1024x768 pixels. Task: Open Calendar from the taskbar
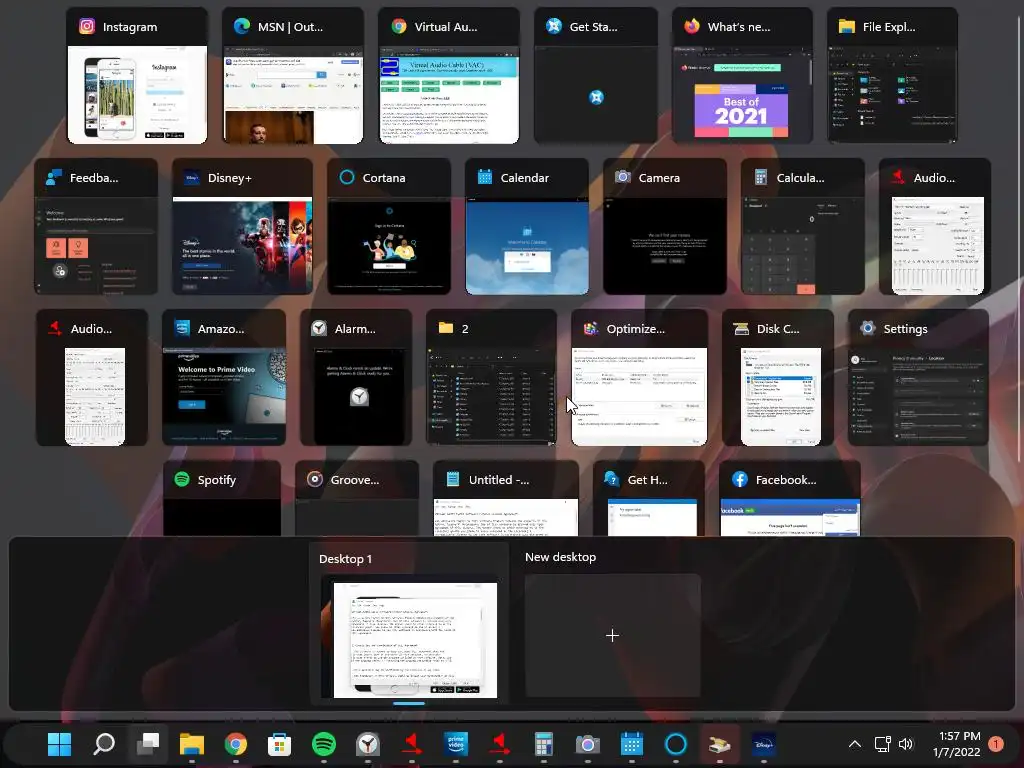[632, 744]
